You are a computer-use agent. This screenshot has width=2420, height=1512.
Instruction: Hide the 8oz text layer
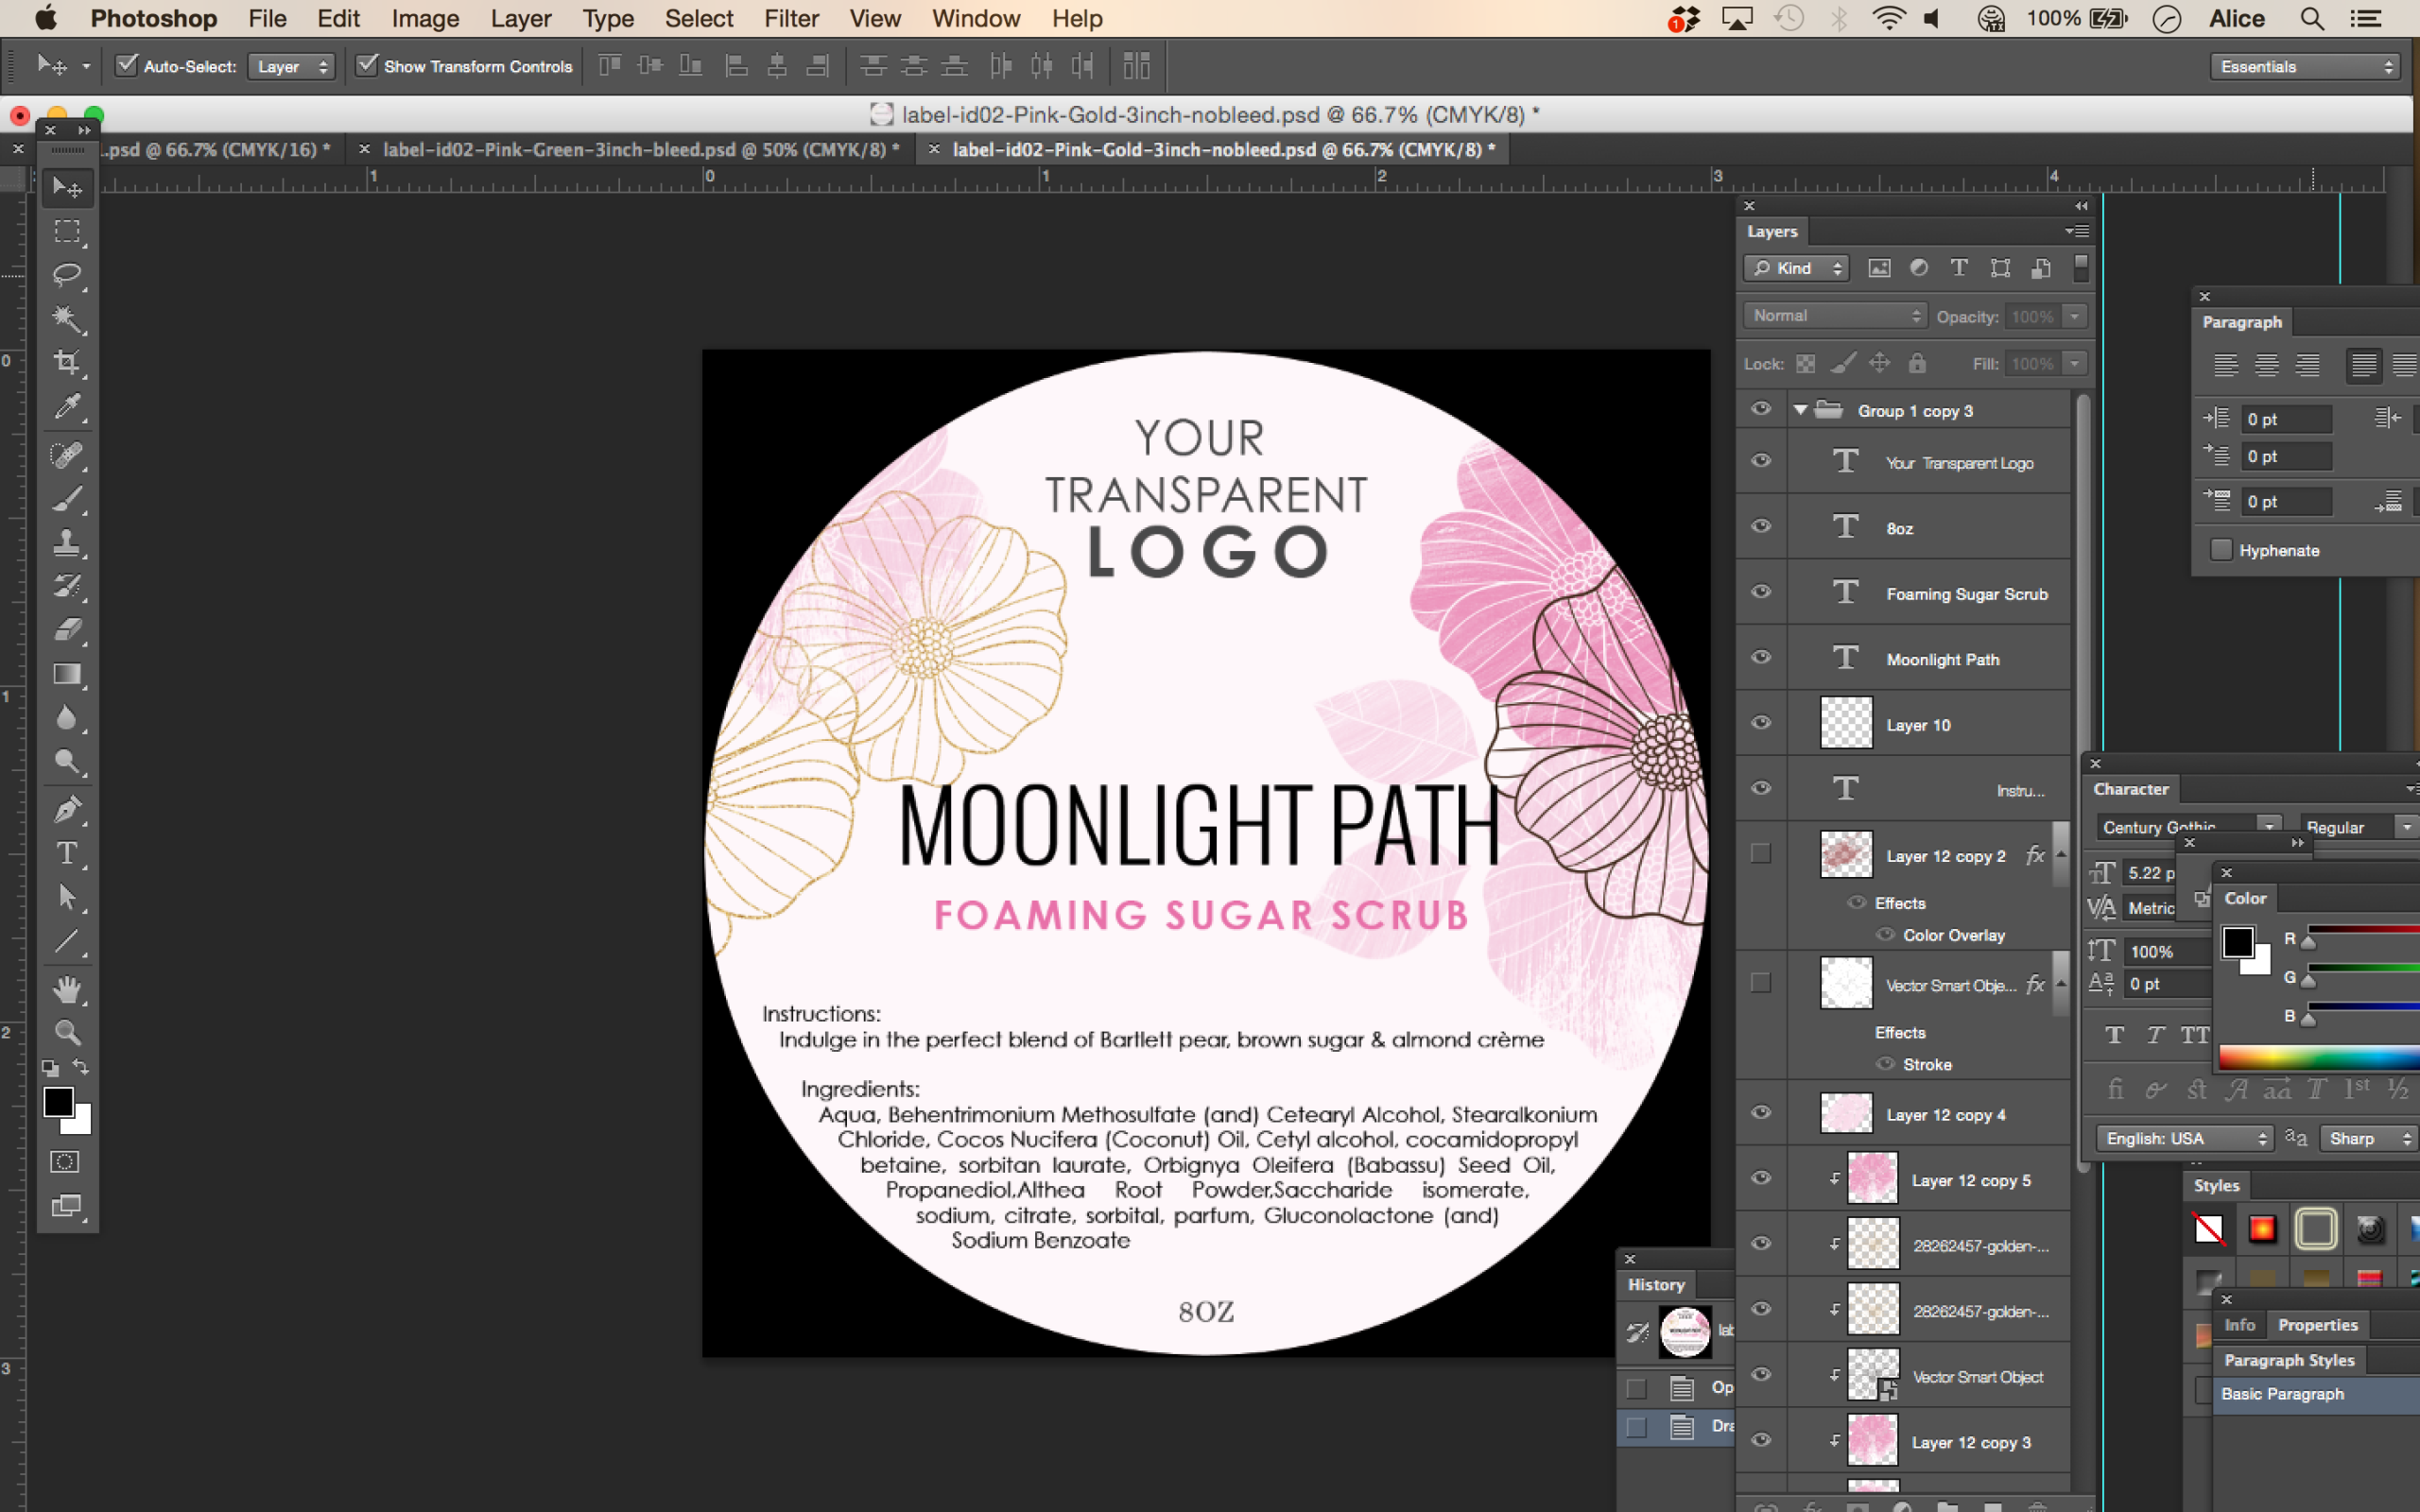coord(1761,526)
